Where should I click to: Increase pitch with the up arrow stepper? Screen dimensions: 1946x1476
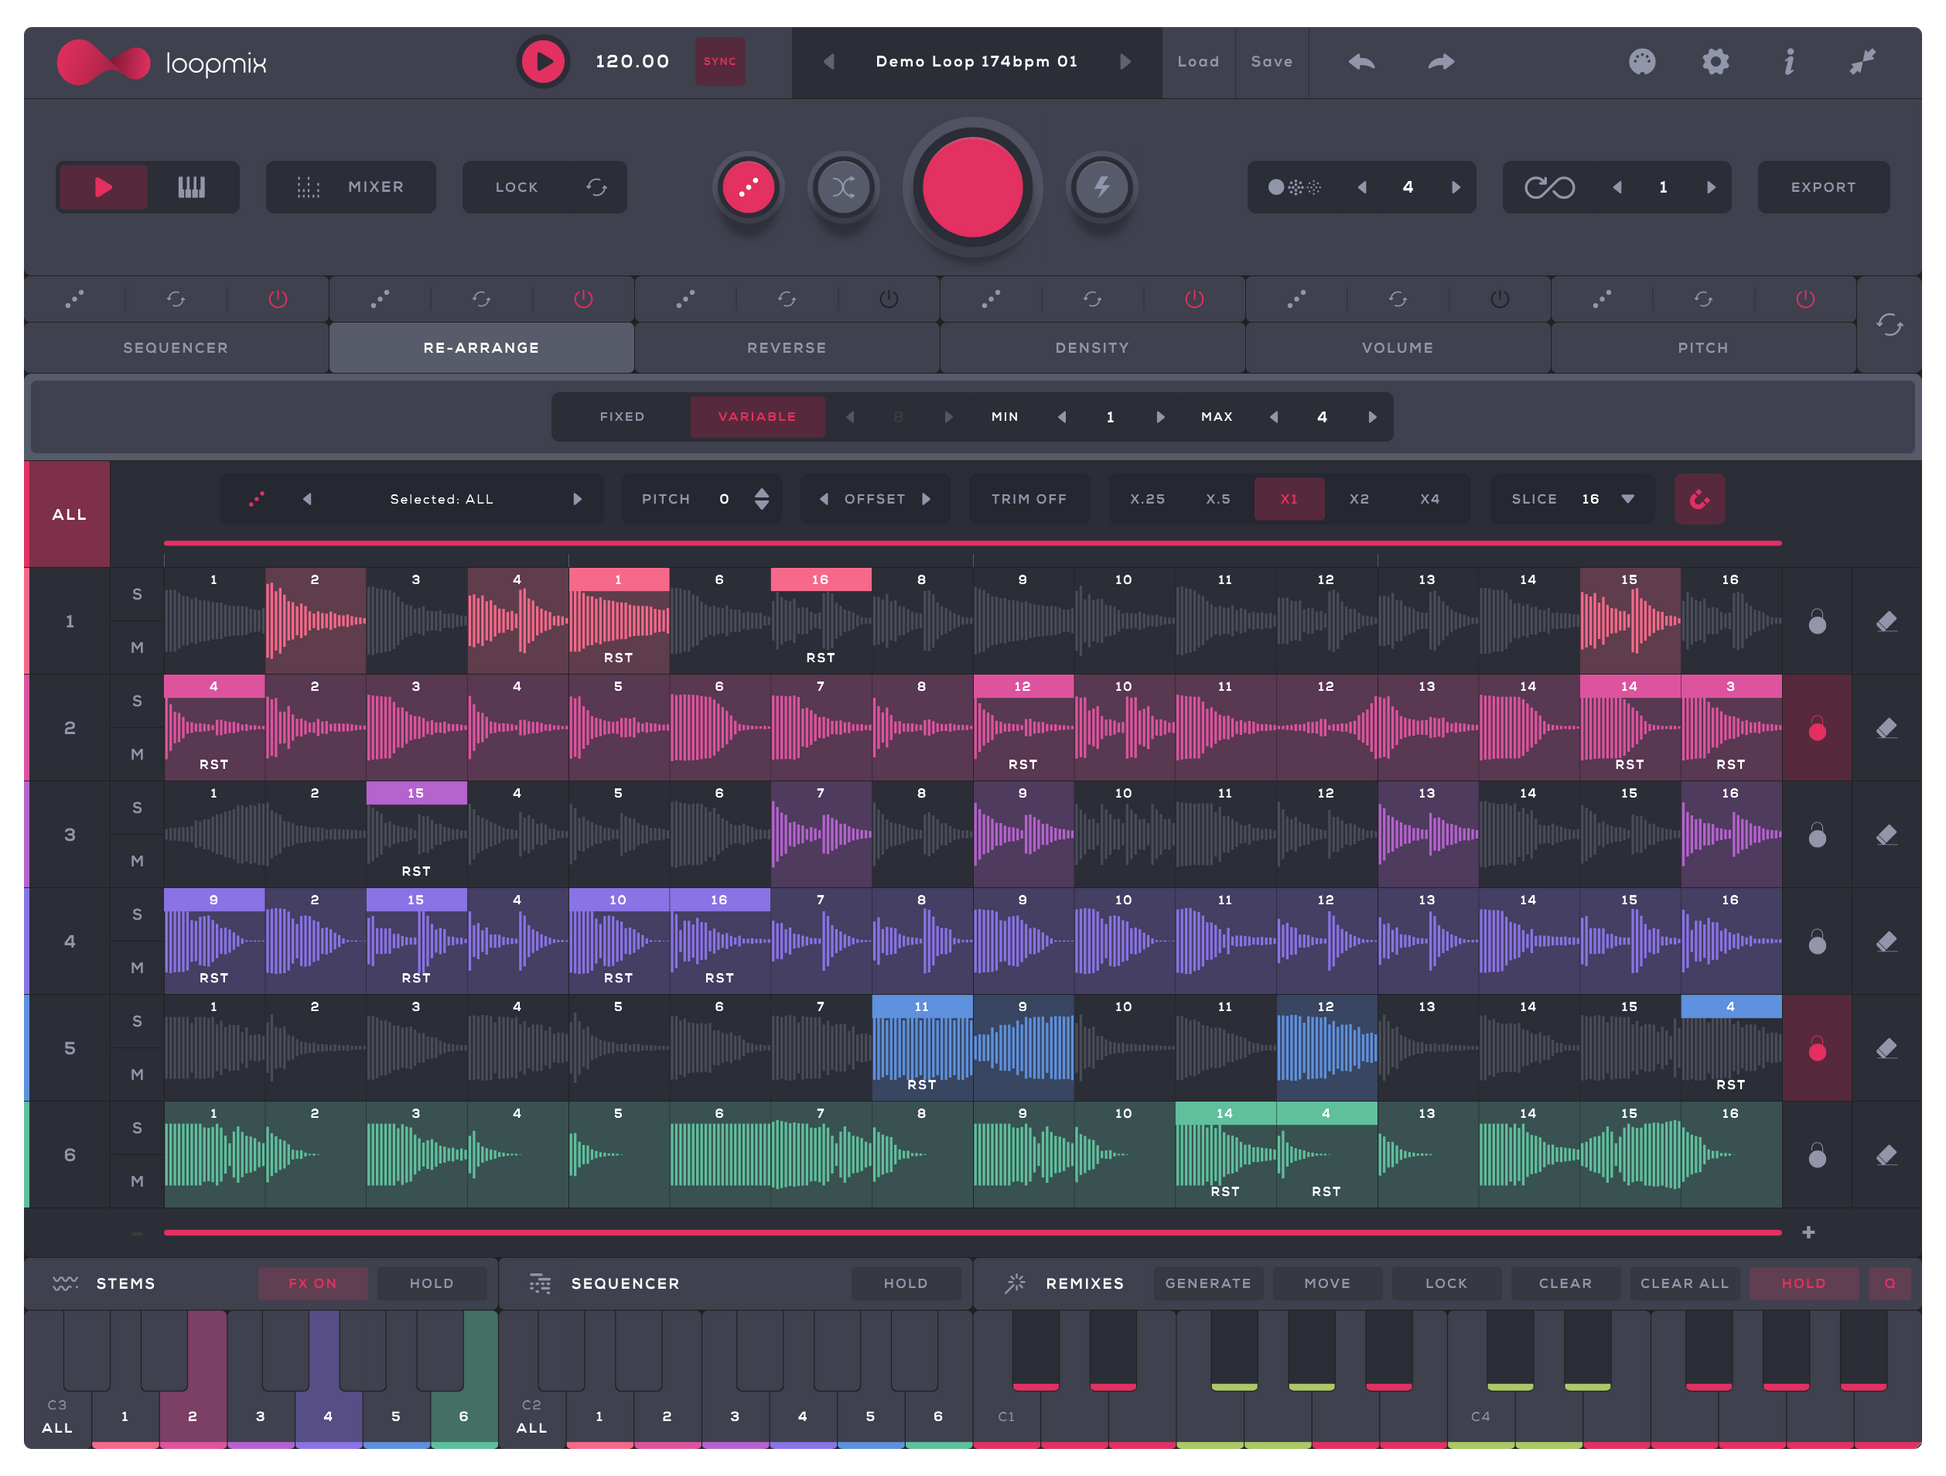[761, 493]
